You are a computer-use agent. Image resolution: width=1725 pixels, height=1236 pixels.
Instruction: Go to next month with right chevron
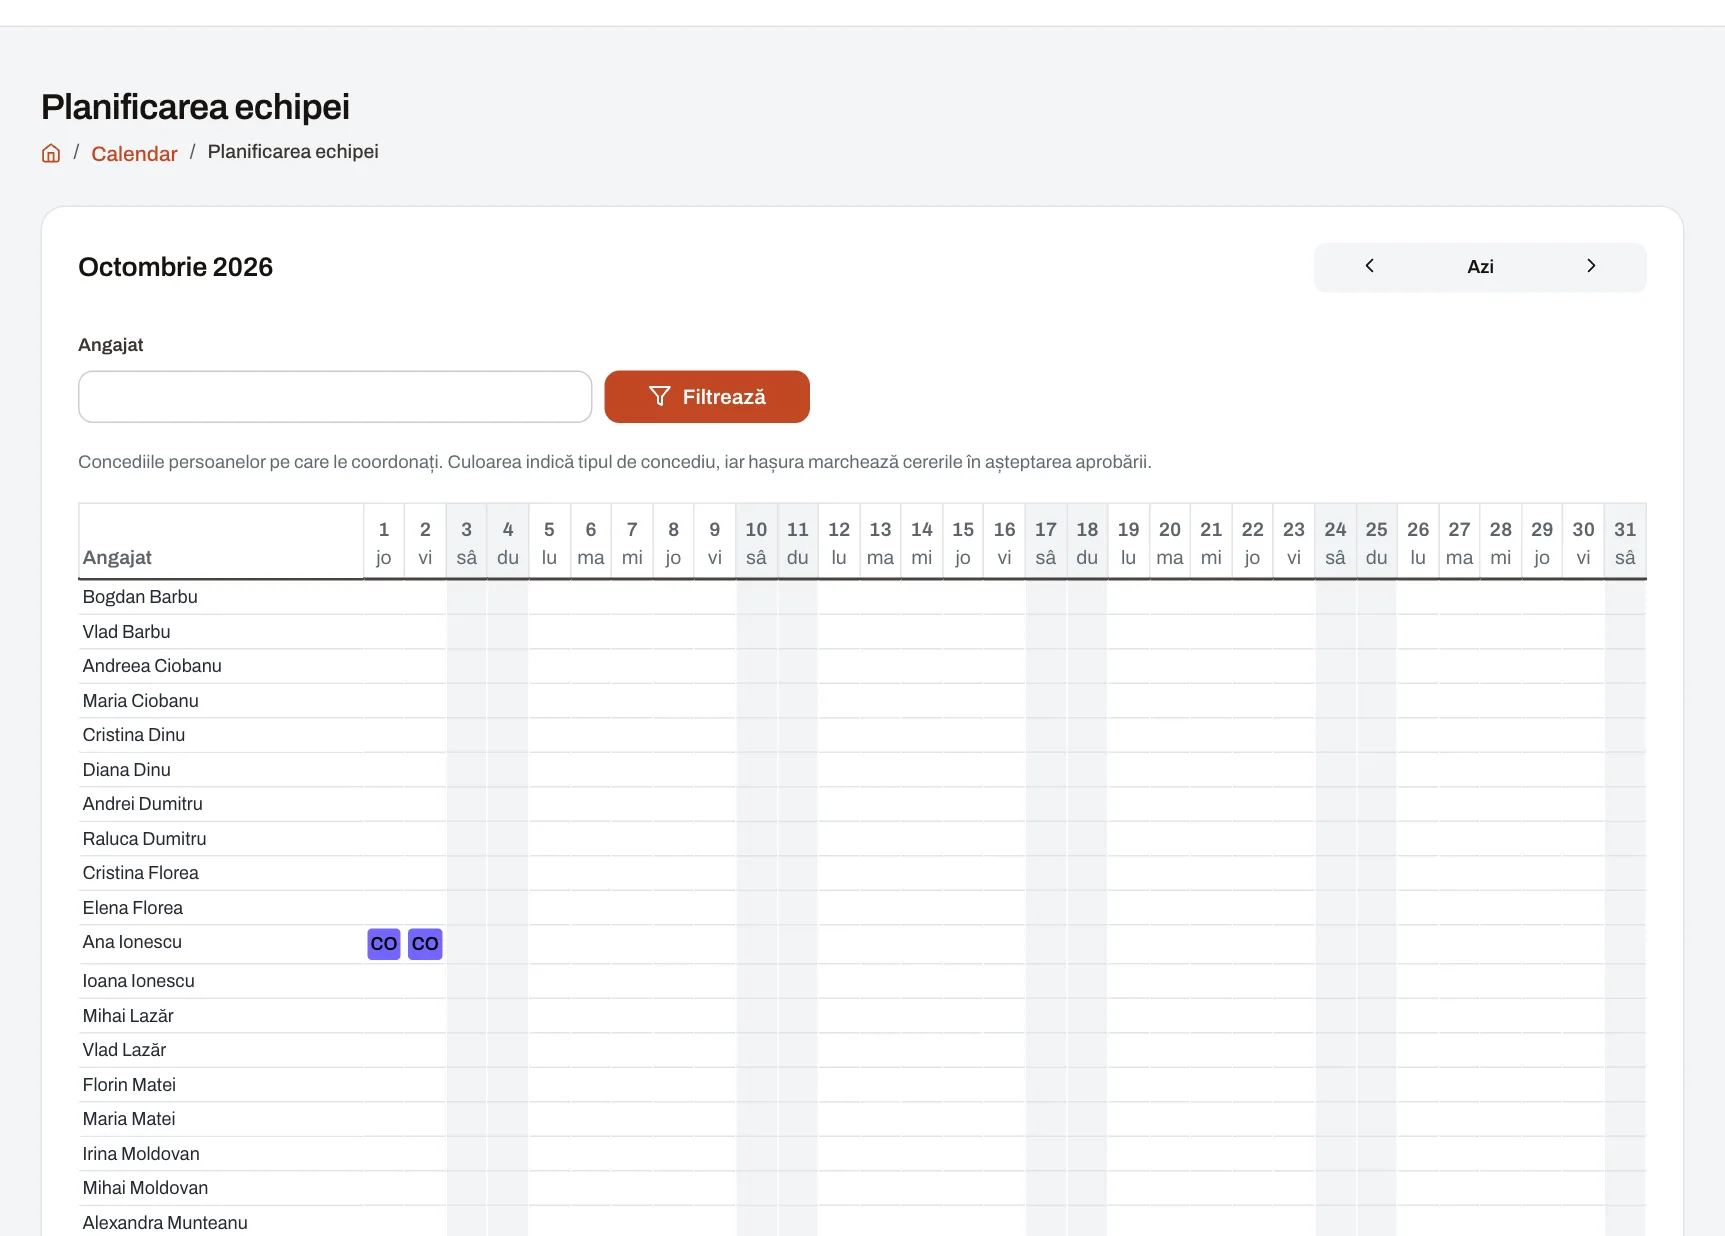1591,266
